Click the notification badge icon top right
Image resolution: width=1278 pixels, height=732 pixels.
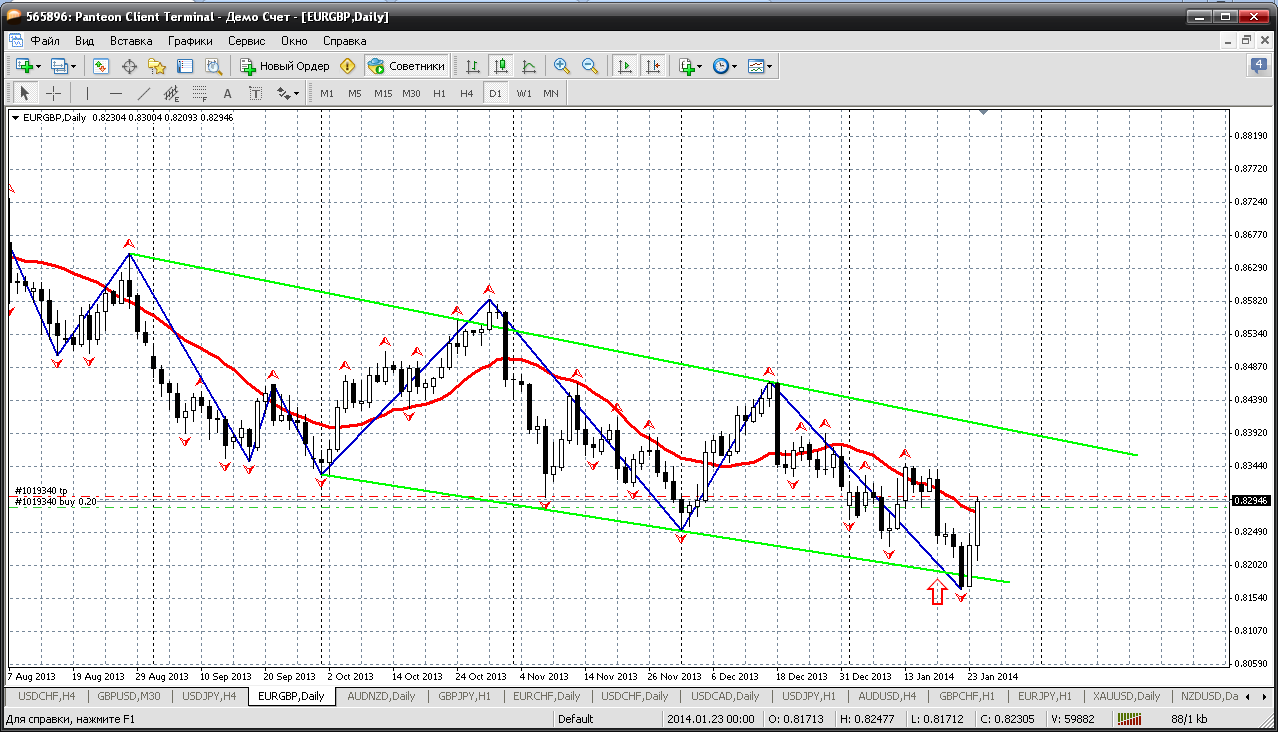(x=1259, y=66)
